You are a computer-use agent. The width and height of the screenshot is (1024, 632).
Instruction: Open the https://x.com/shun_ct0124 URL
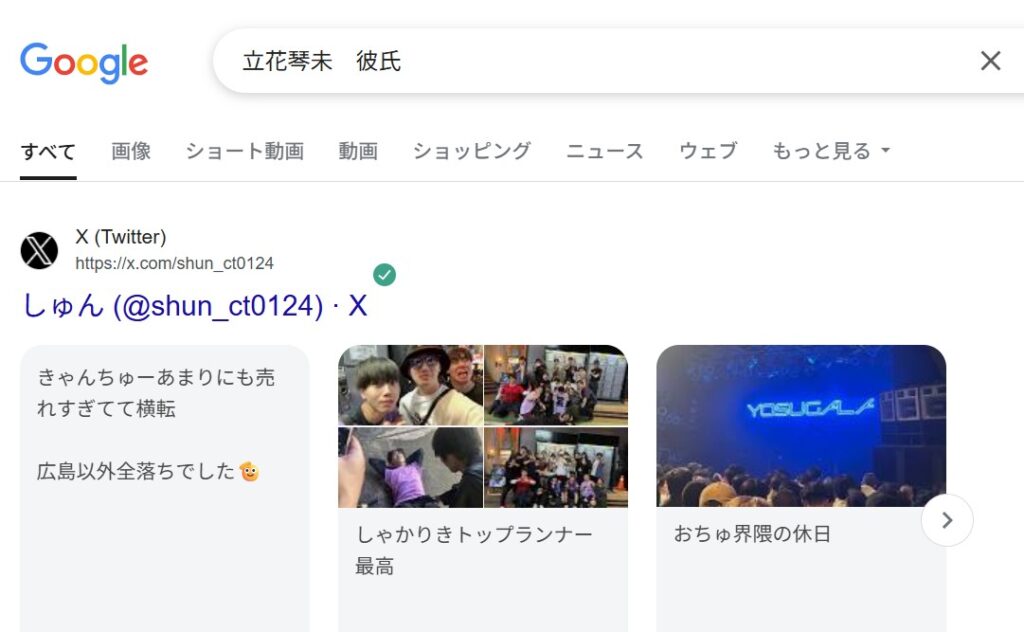click(174, 263)
